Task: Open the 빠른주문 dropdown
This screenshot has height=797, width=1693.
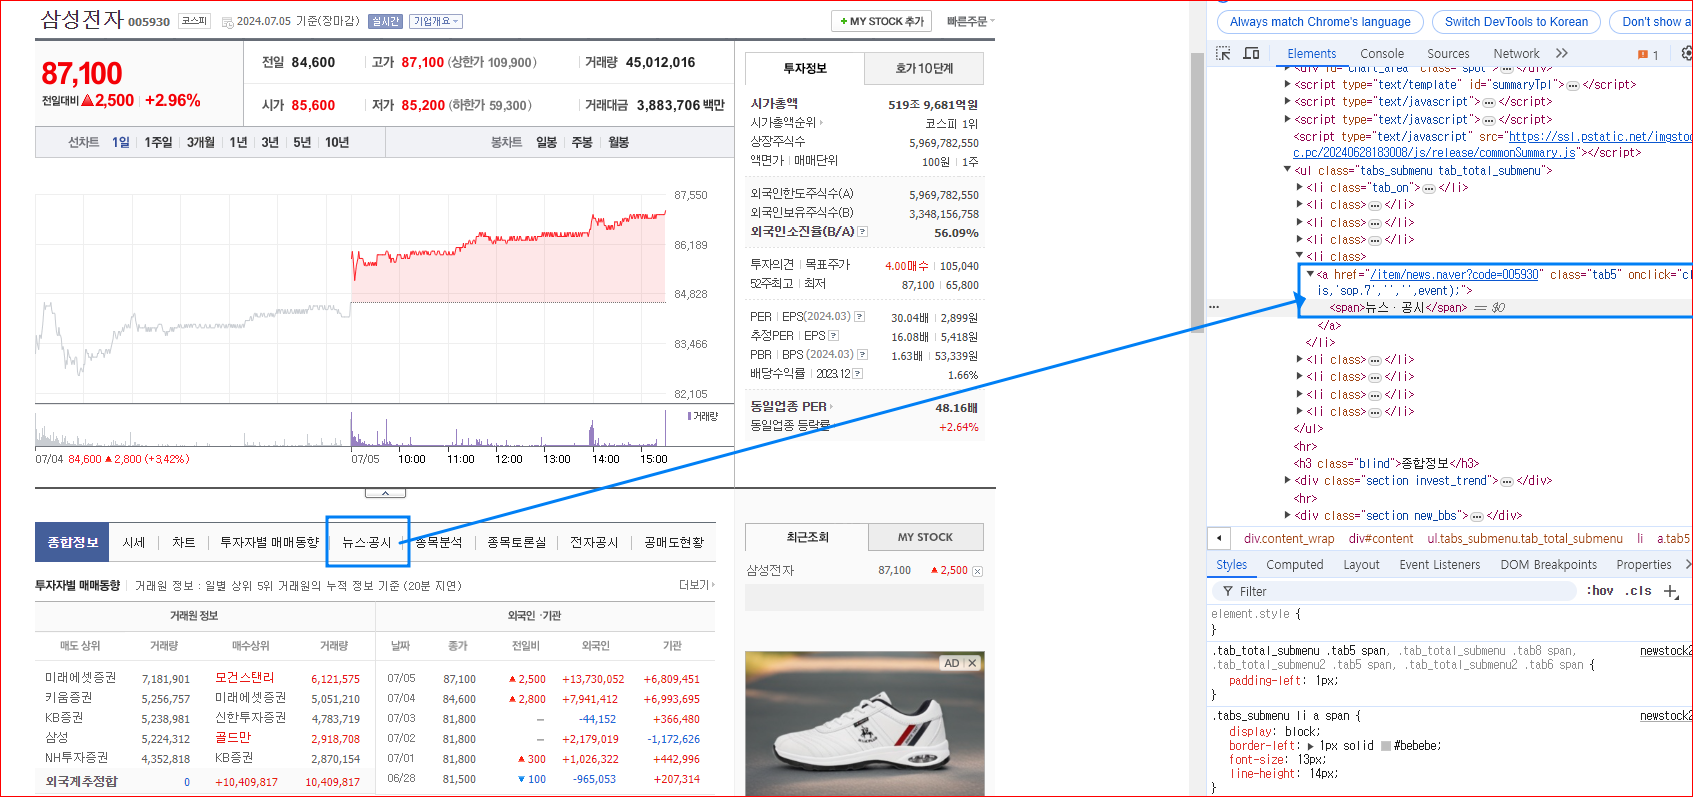Action: coord(971,21)
